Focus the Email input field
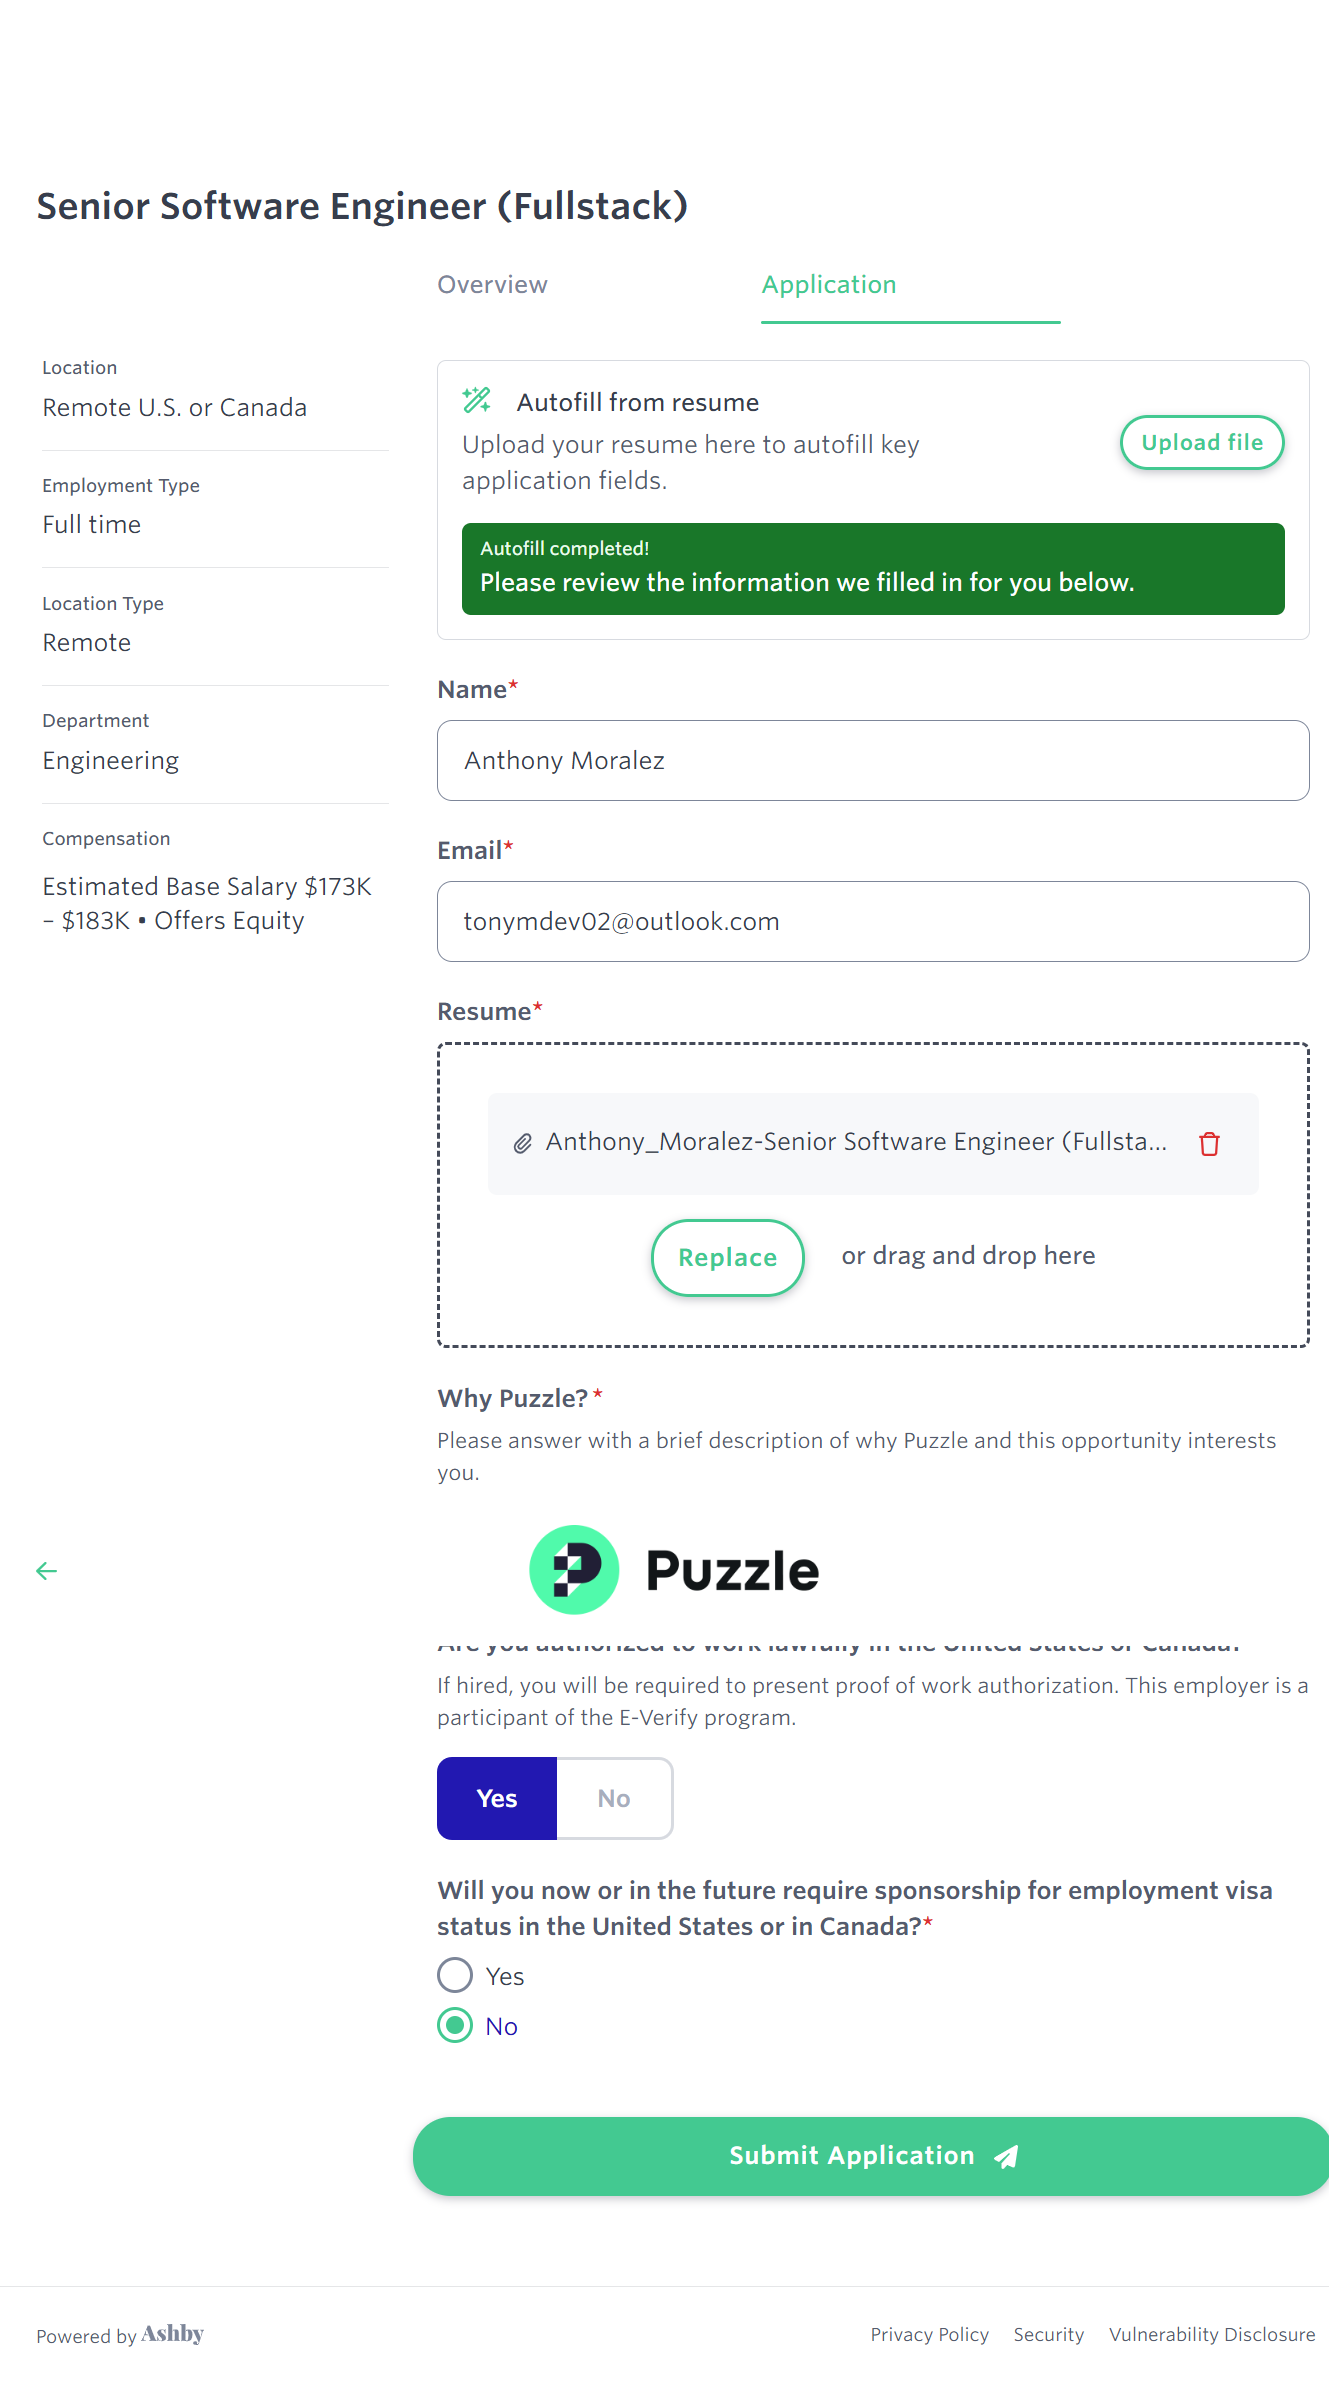 [873, 921]
